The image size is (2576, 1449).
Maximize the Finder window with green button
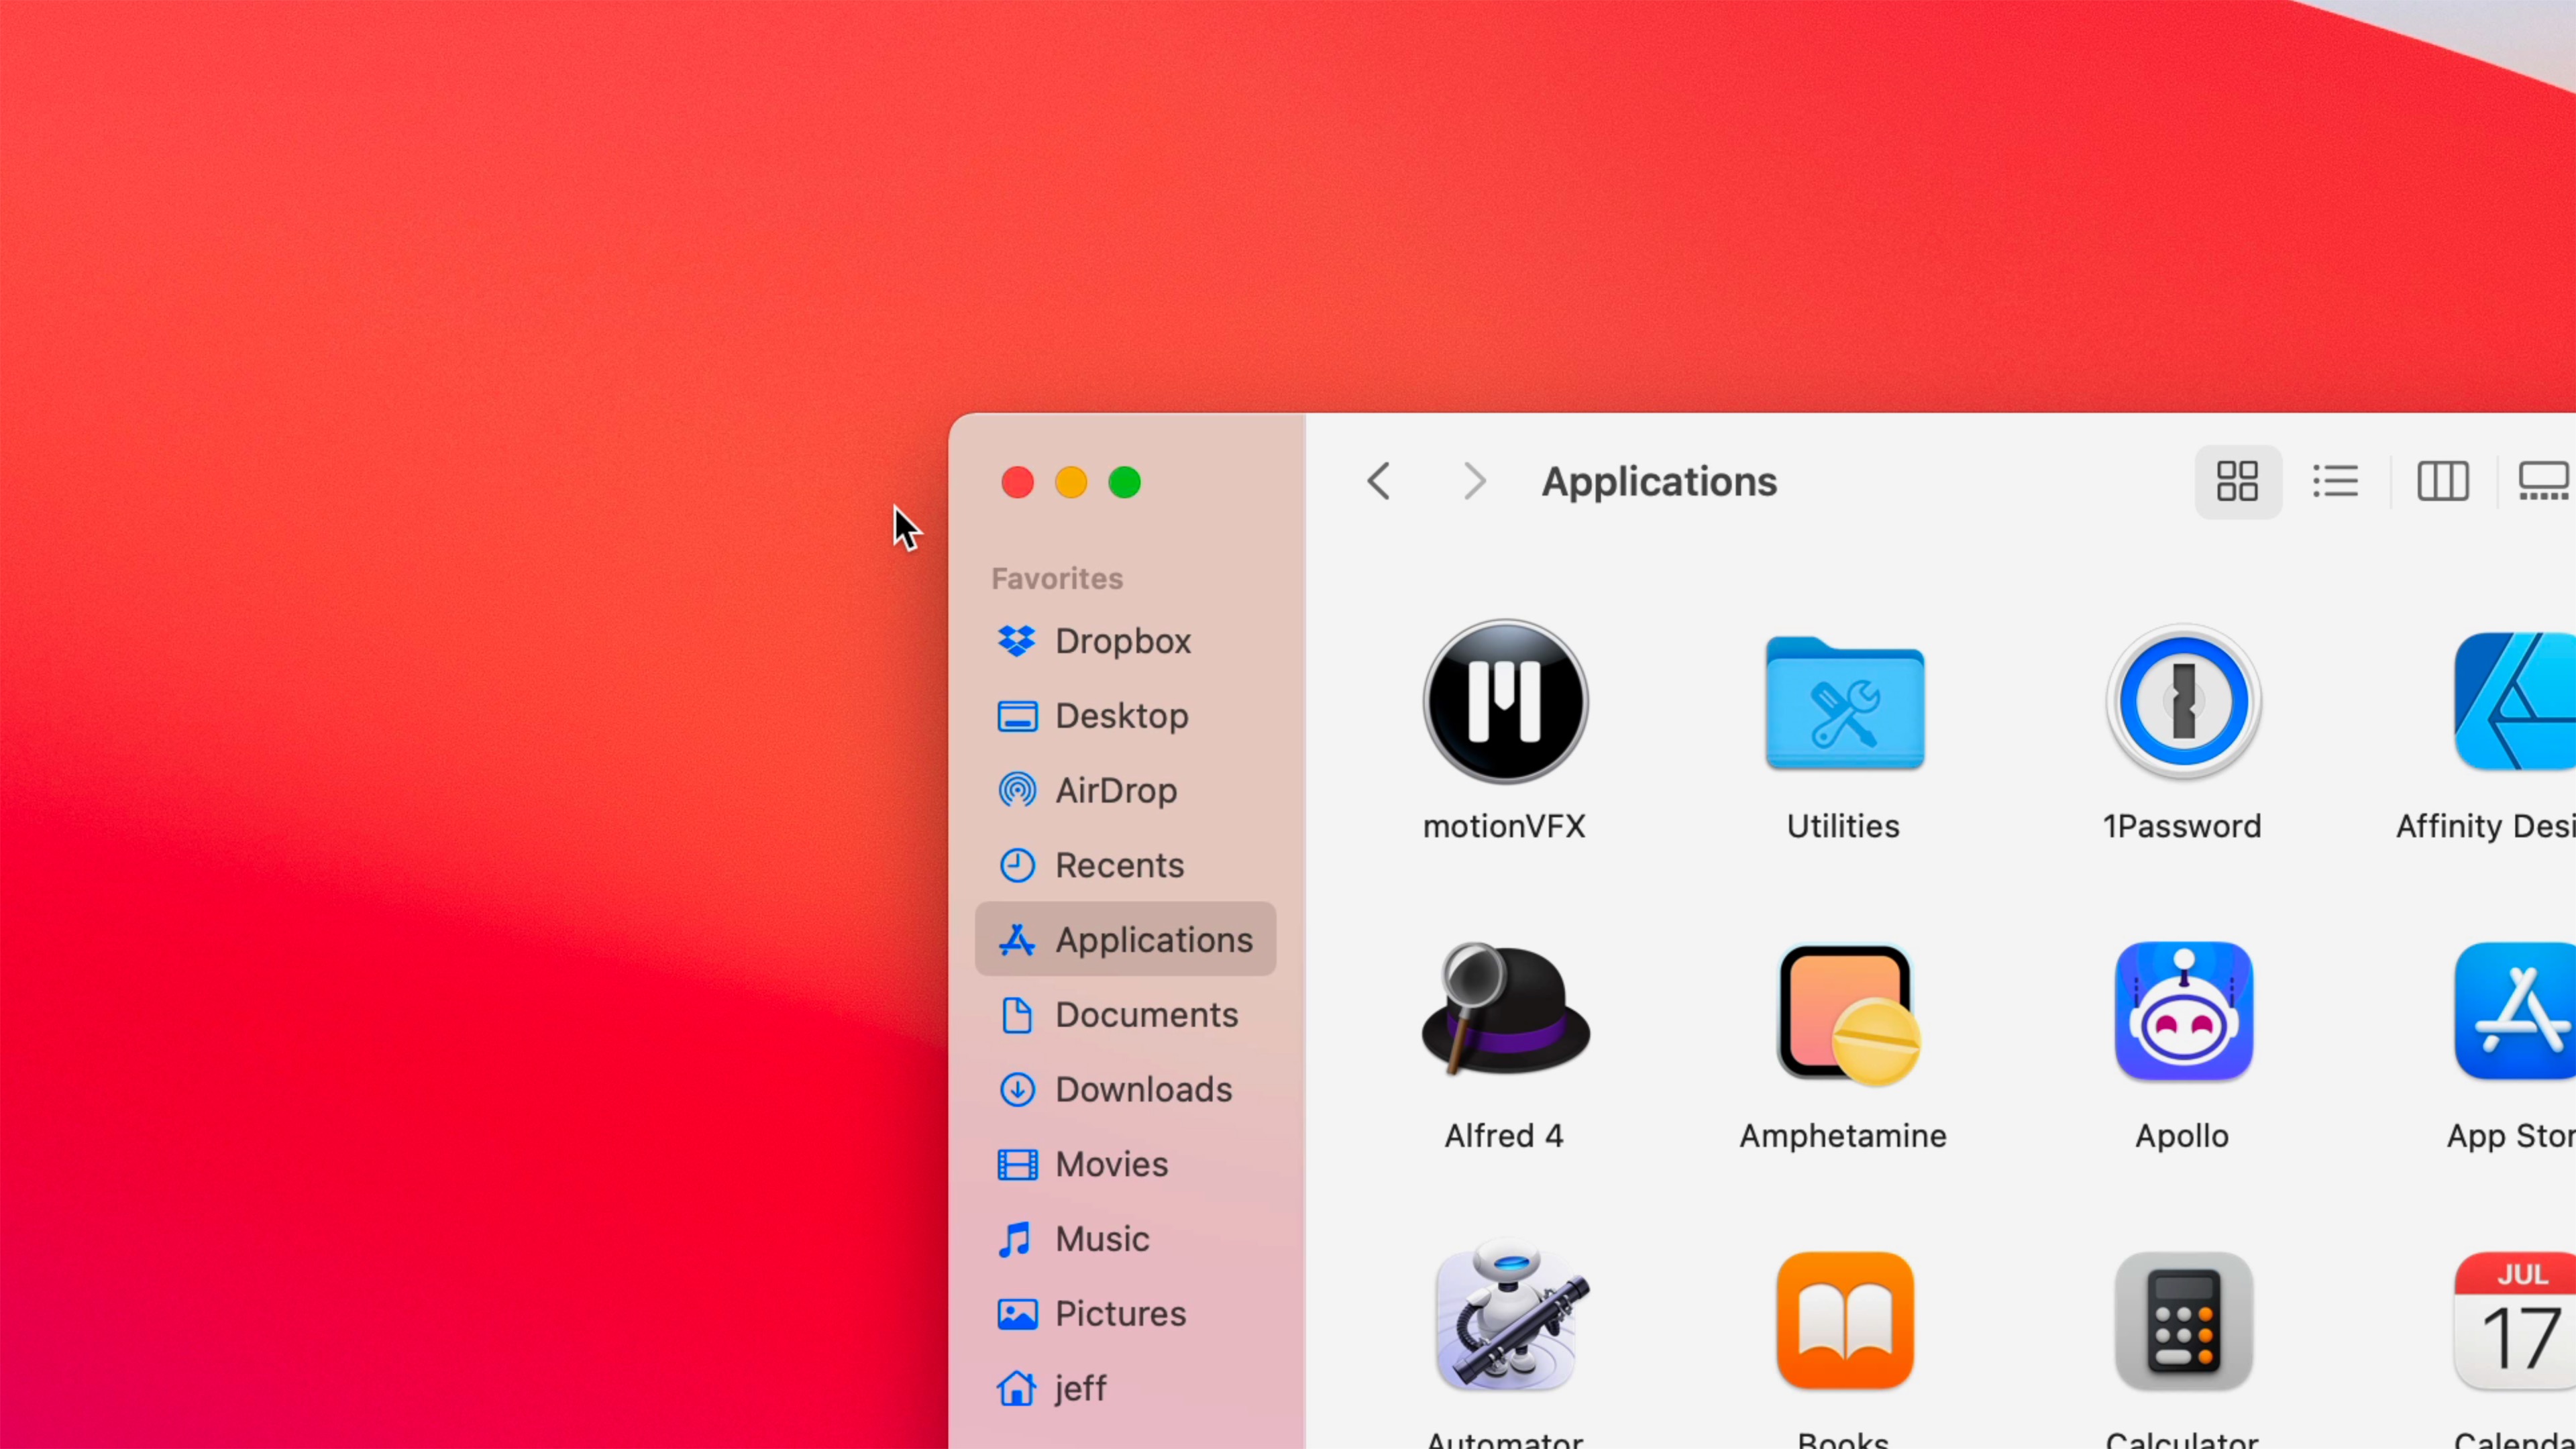[x=1125, y=483]
